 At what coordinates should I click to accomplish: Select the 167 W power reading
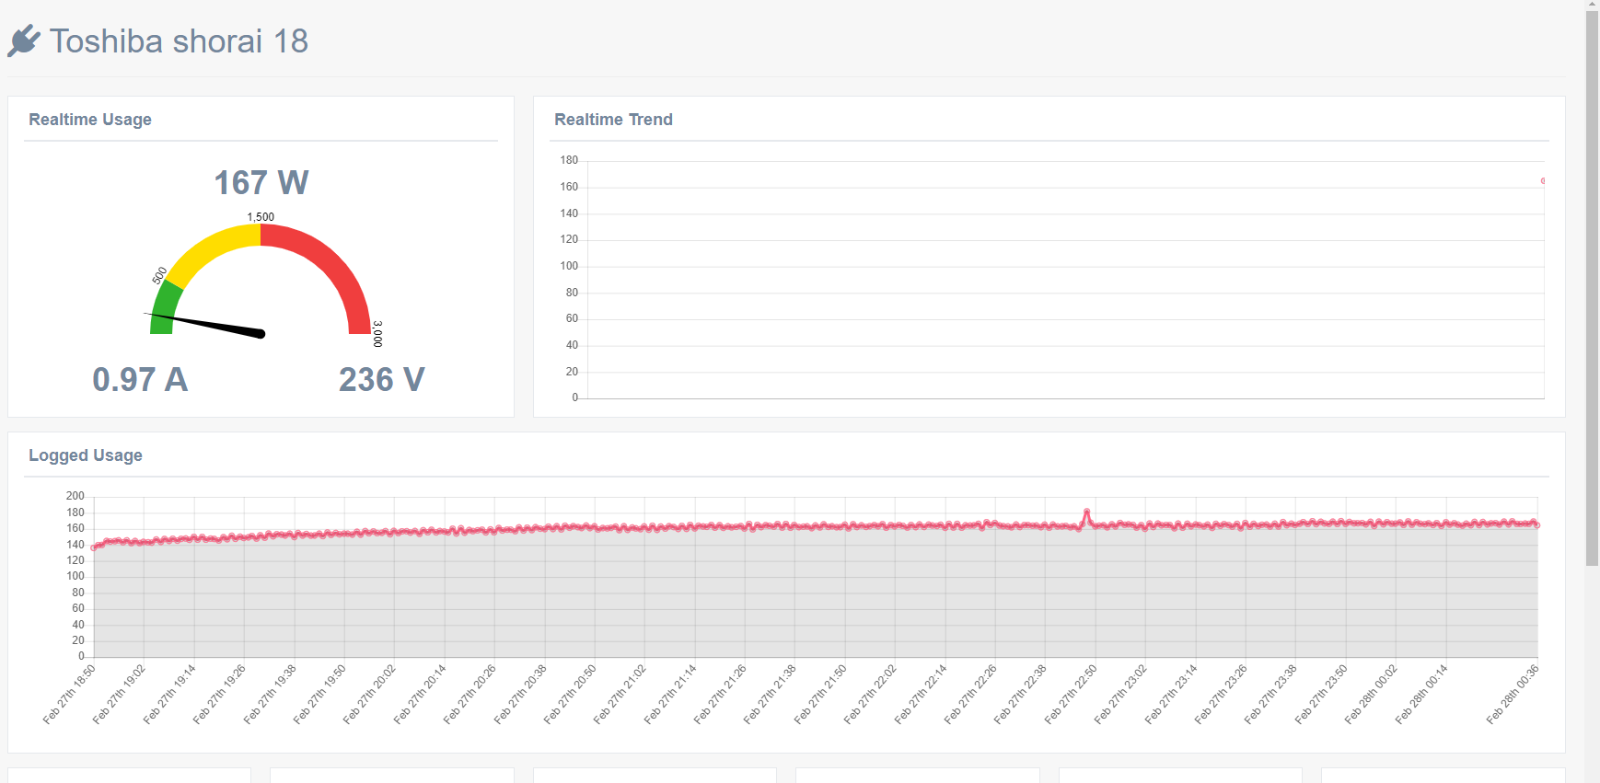[261, 183]
